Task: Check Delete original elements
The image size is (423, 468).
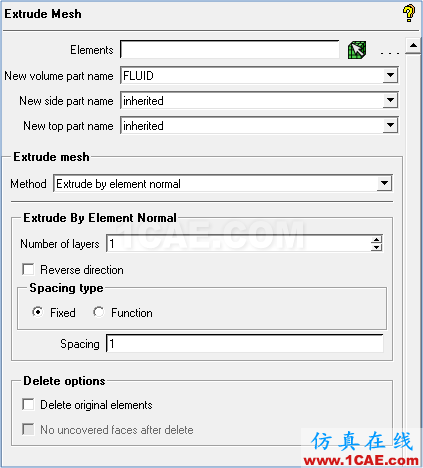Action: click(x=28, y=404)
